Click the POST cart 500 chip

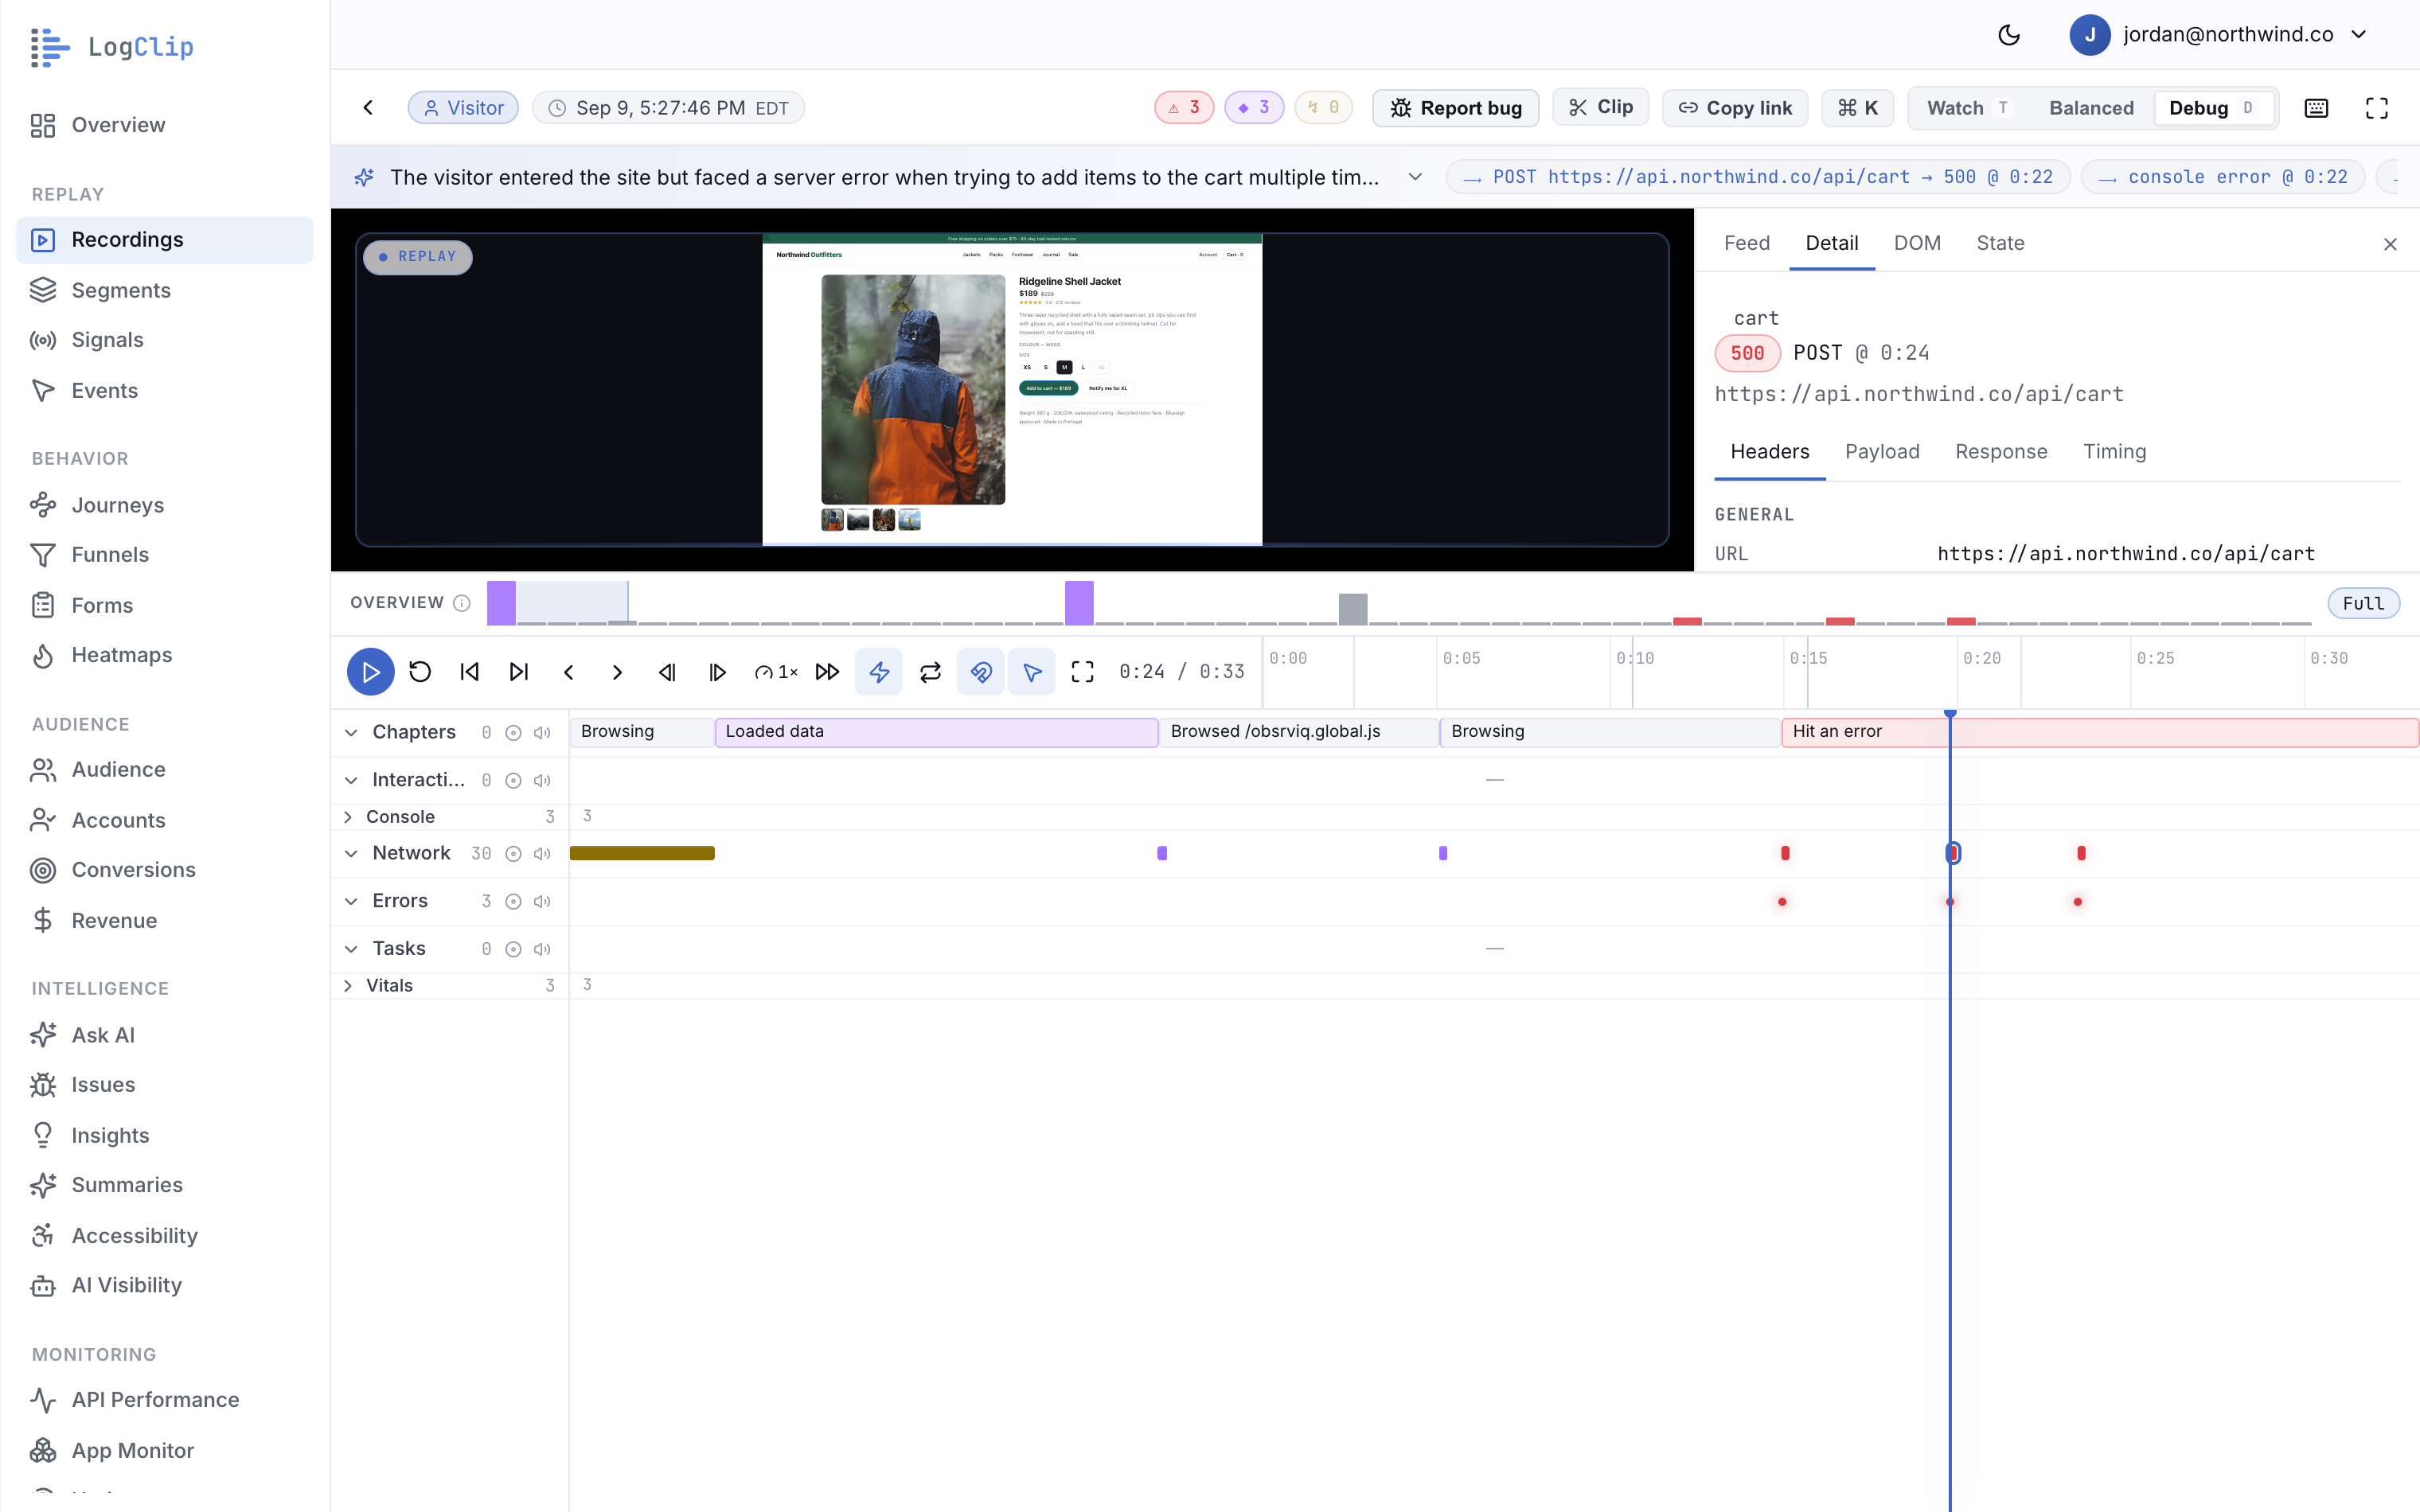[1757, 177]
